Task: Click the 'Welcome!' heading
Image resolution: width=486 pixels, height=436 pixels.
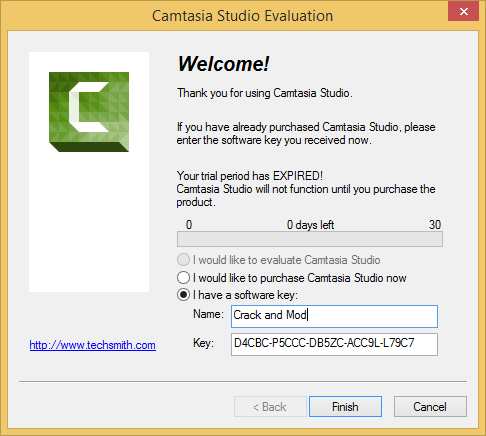Action: 223,63
